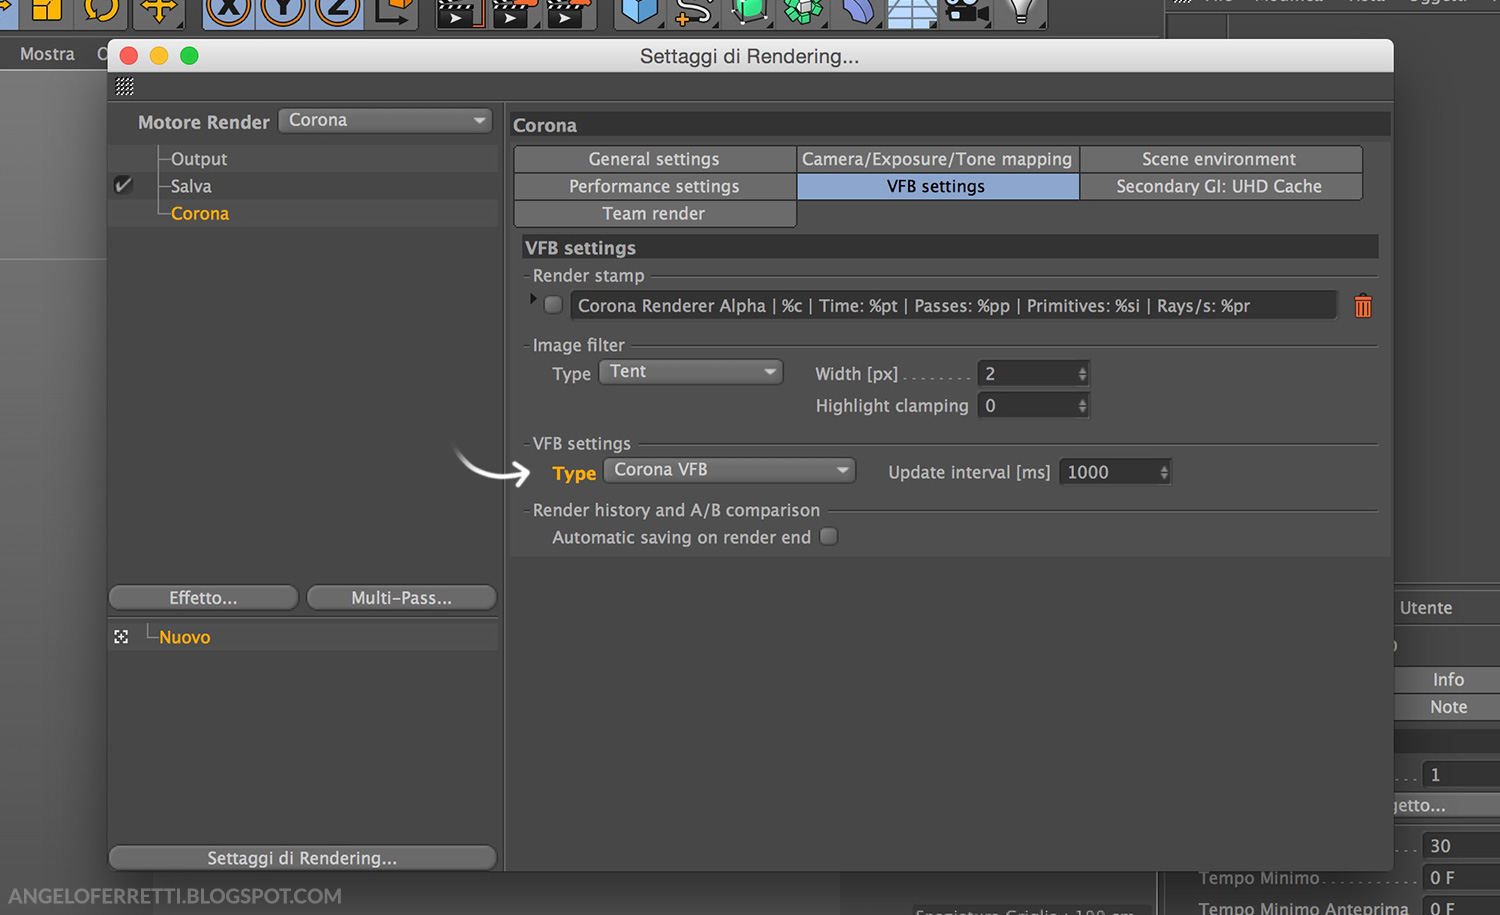The image size is (1500, 915).
Task: Click the Update interval stepper arrows
Action: pyautogui.click(x=1164, y=472)
